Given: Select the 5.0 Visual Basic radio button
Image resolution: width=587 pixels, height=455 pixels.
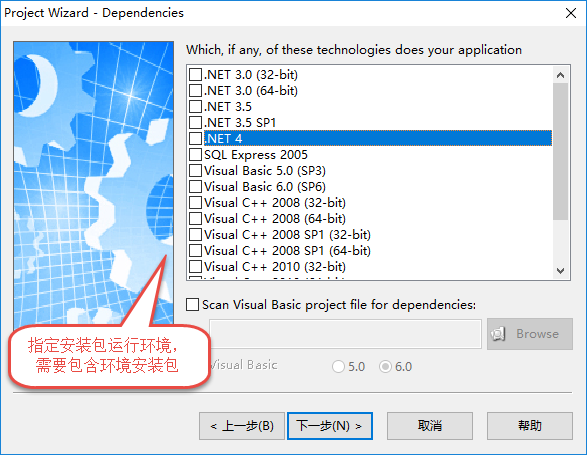Looking at the screenshot, I should click(338, 367).
